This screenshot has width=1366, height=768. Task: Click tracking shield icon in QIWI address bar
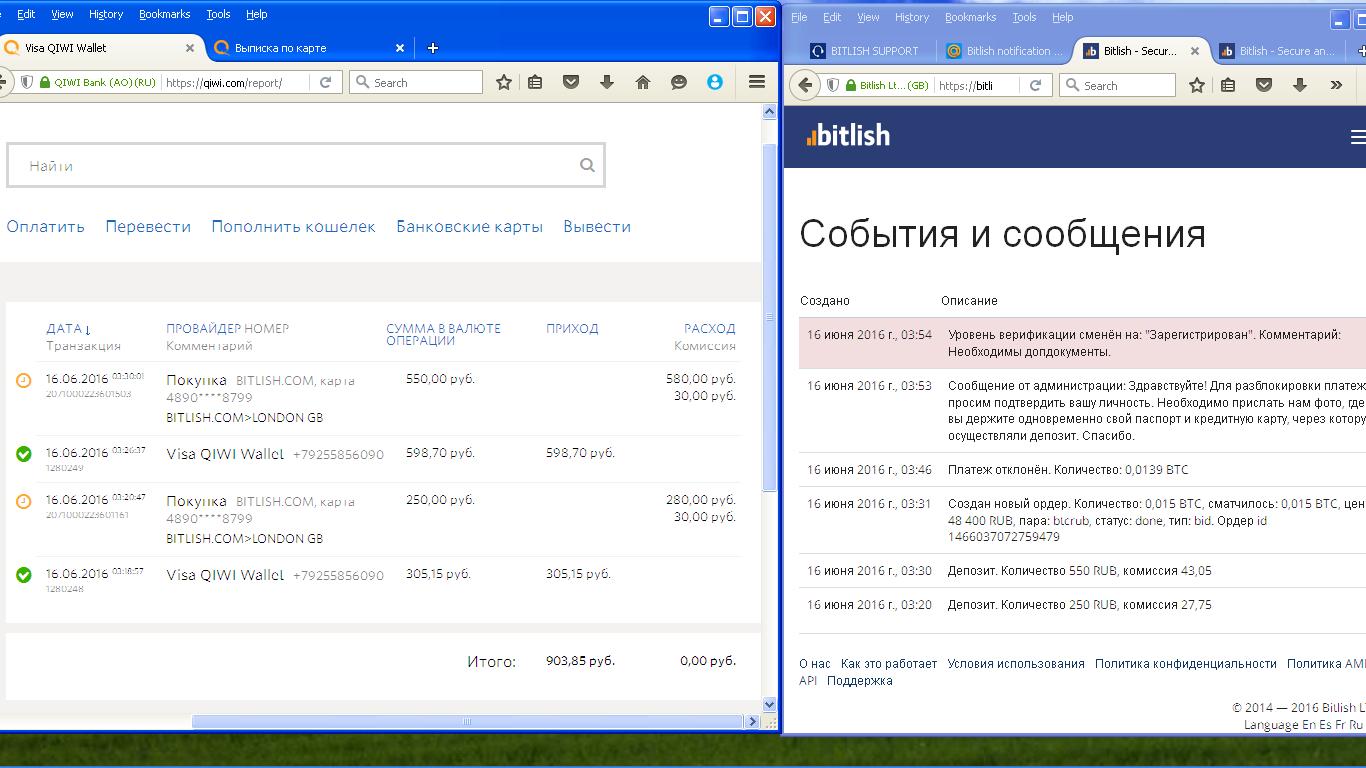[27, 82]
